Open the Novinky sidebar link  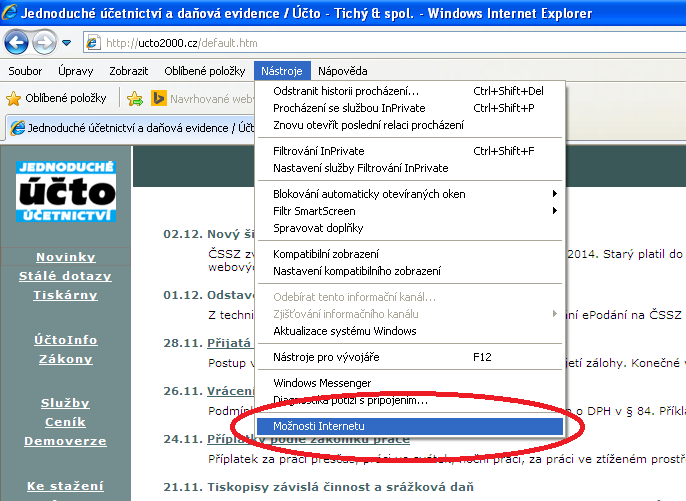click(x=66, y=257)
